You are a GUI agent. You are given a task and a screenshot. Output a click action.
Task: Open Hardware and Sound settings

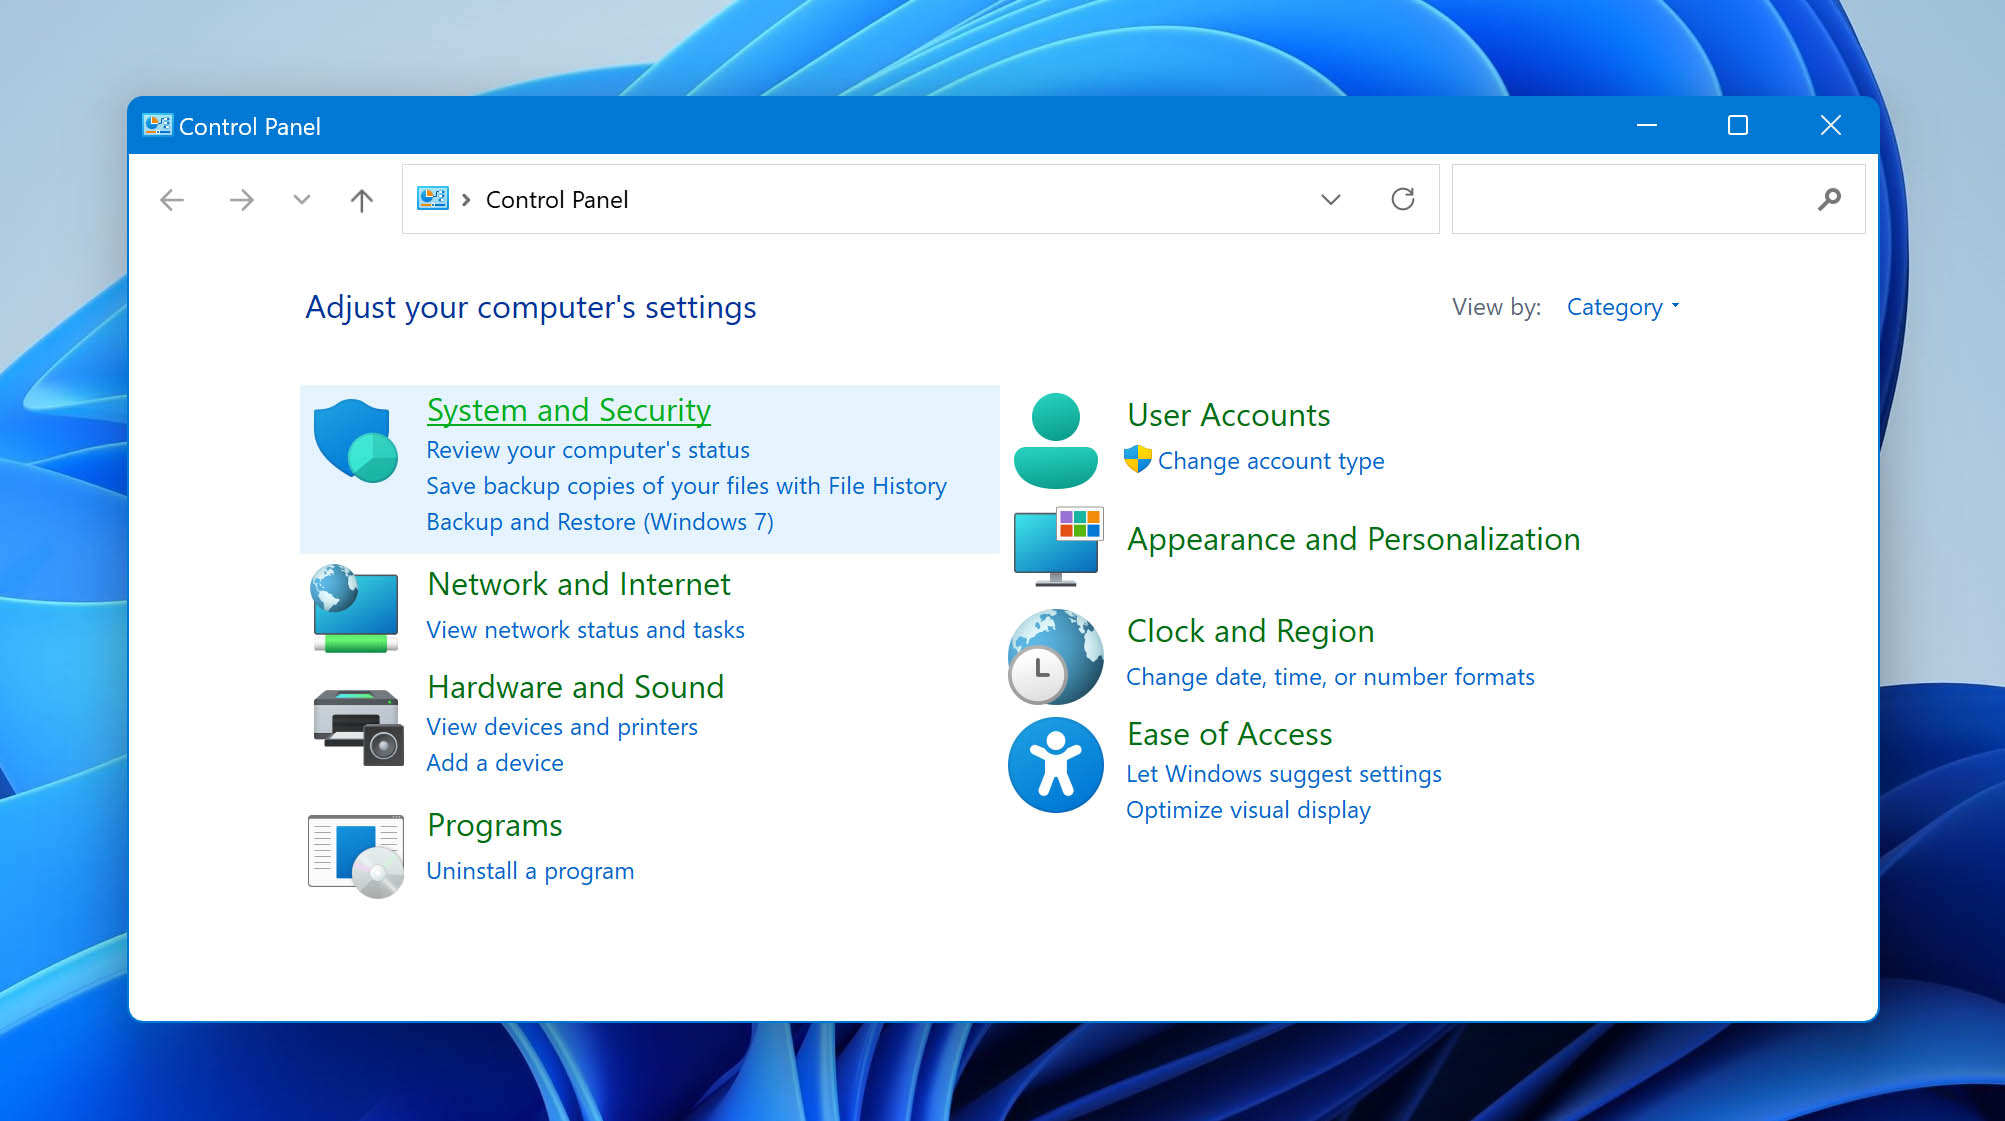(x=576, y=686)
